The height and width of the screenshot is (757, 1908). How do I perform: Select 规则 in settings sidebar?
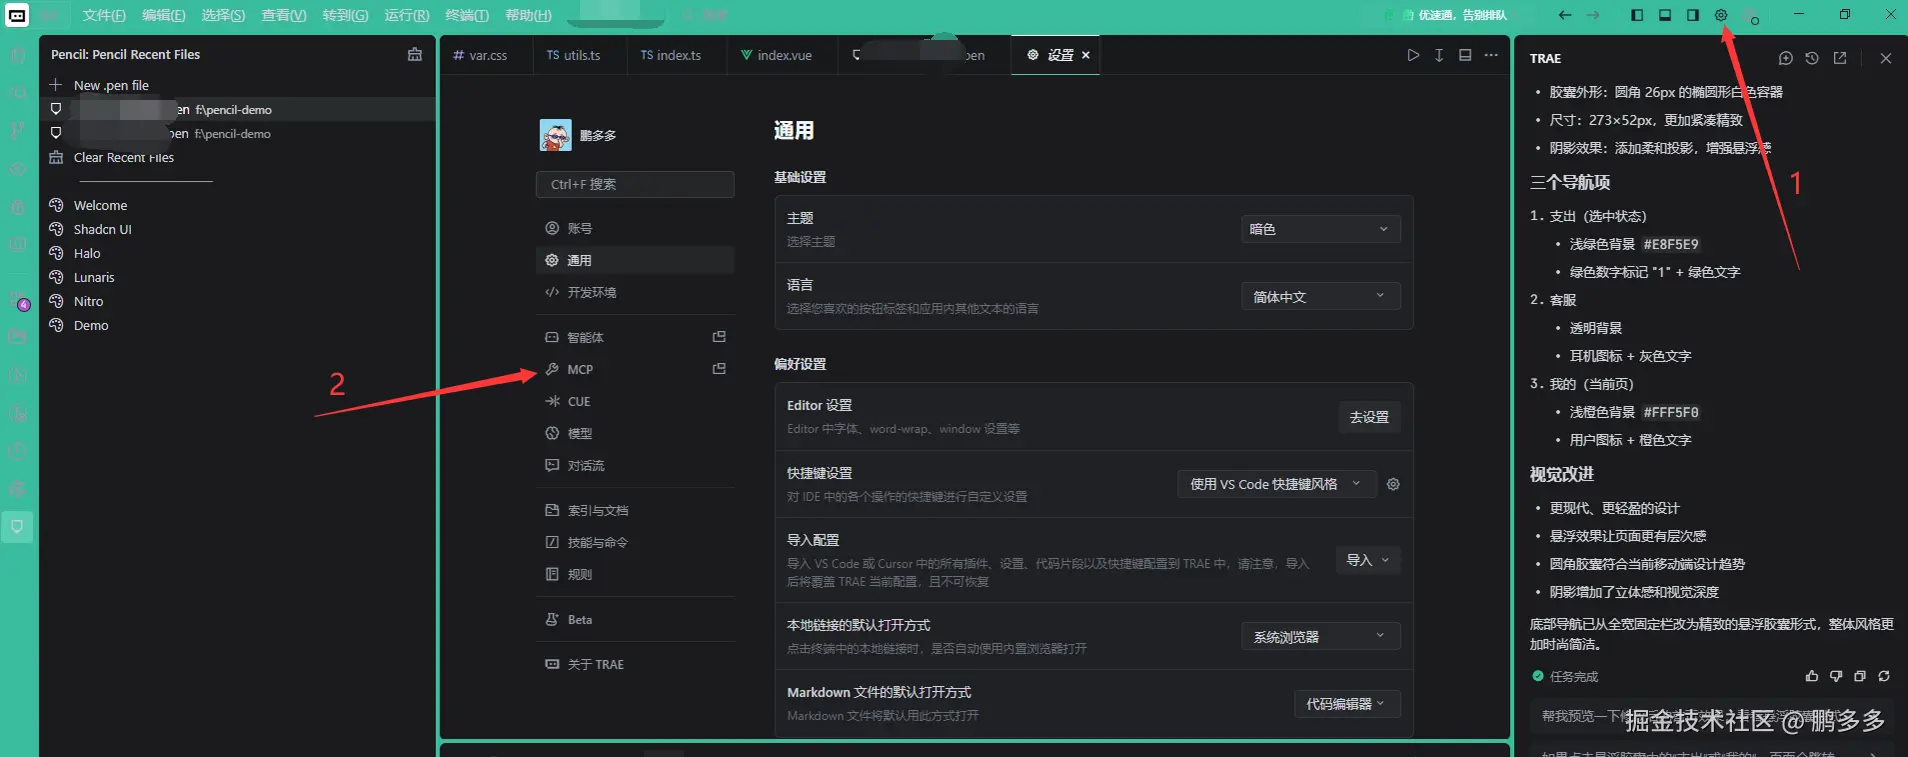tap(635, 574)
